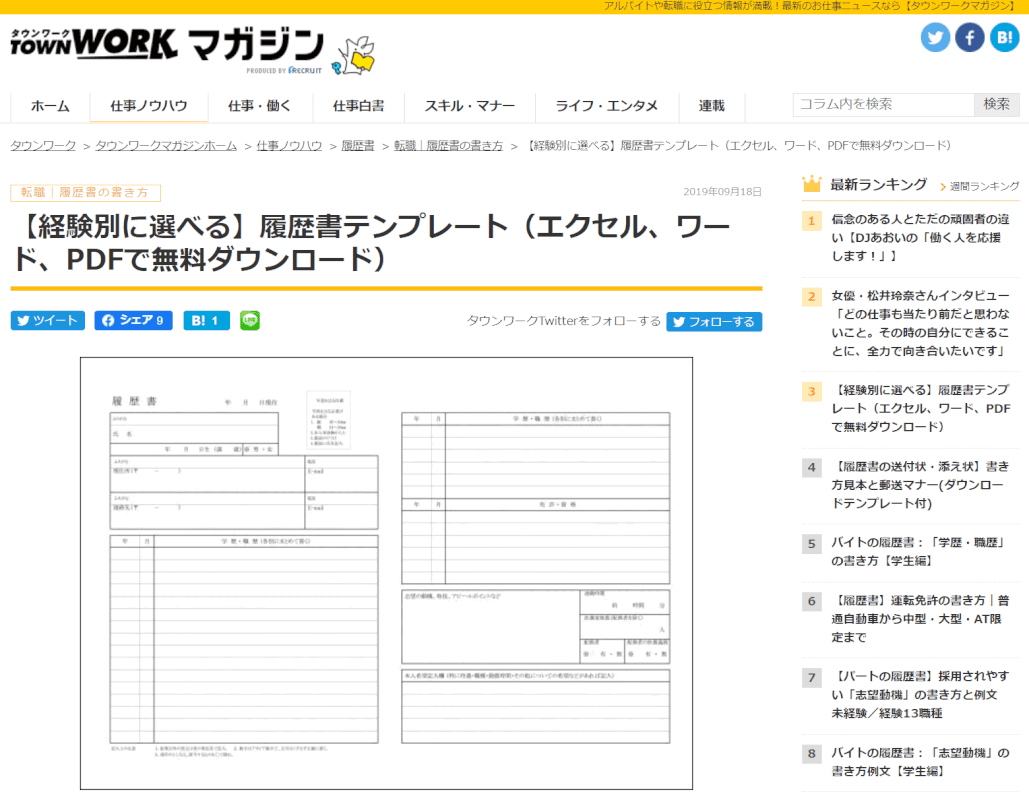Open the 仕事・働く menu tab
This screenshot has height=800, width=1029.
(260, 106)
